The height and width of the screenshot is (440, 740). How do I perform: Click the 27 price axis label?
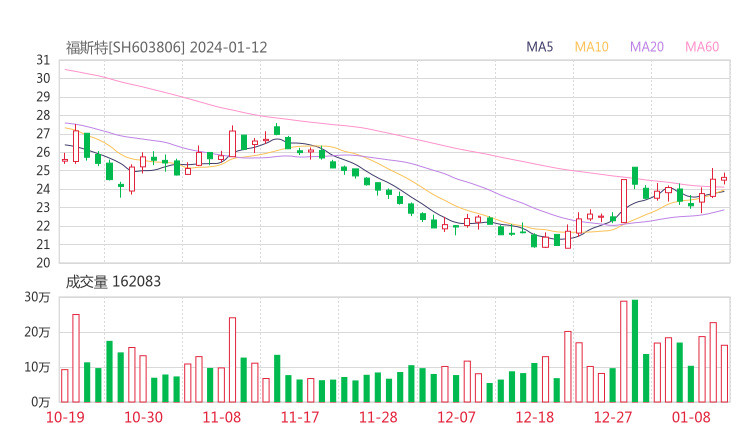(43, 134)
